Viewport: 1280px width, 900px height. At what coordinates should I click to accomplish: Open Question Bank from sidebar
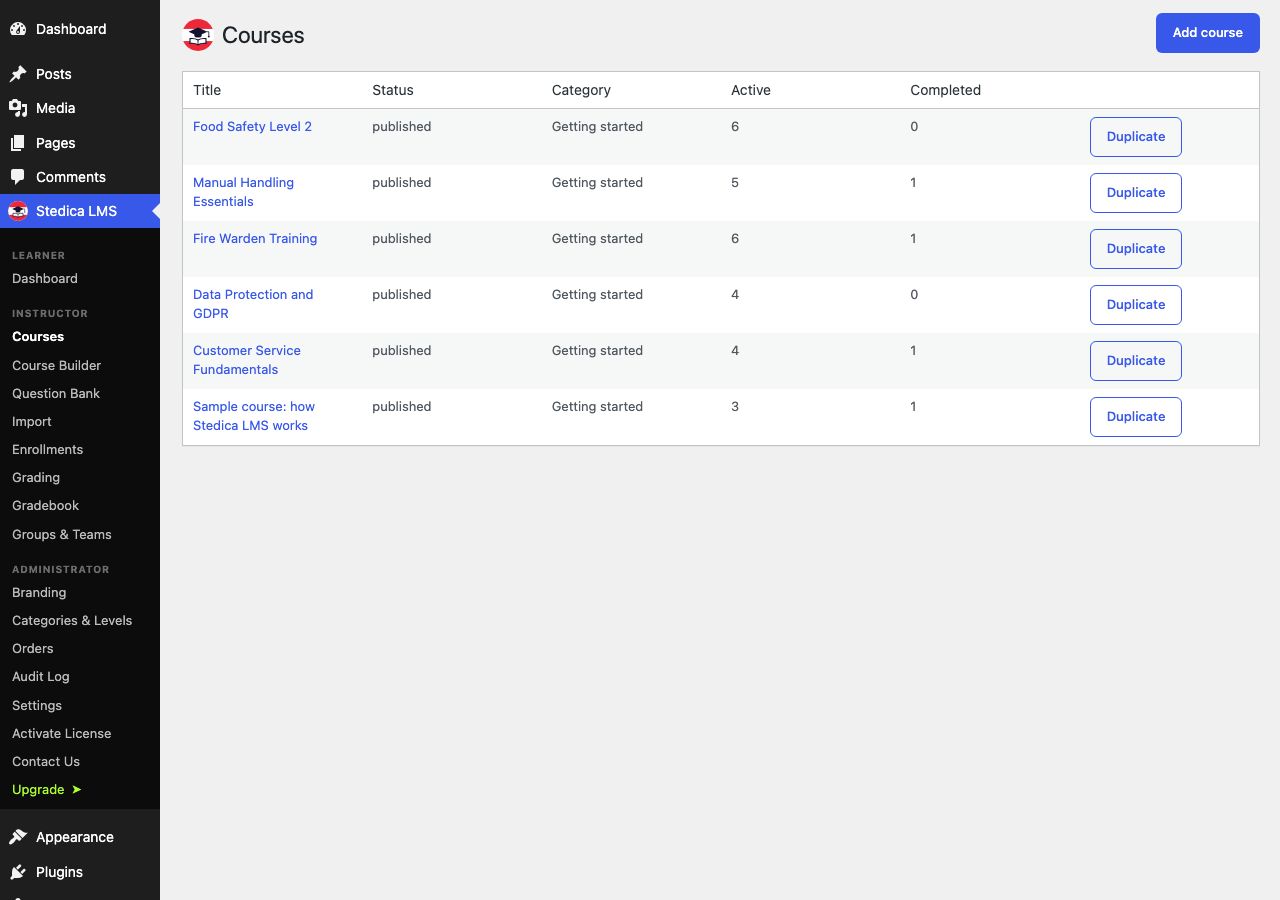click(x=56, y=393)
